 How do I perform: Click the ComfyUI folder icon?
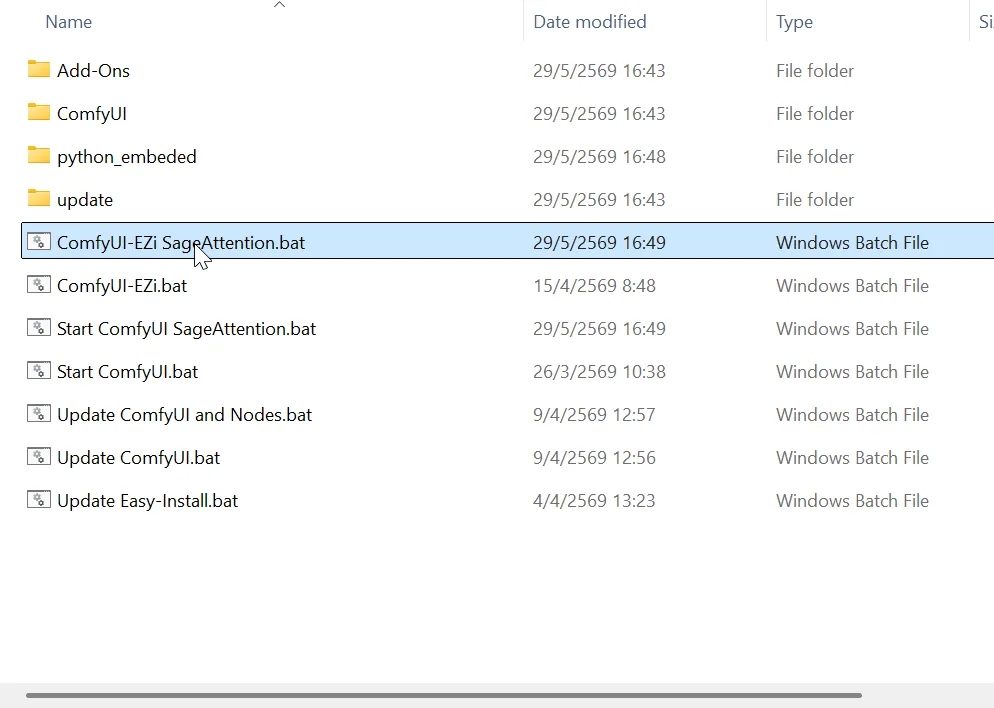pyautogui.click(x=39, y=112)
